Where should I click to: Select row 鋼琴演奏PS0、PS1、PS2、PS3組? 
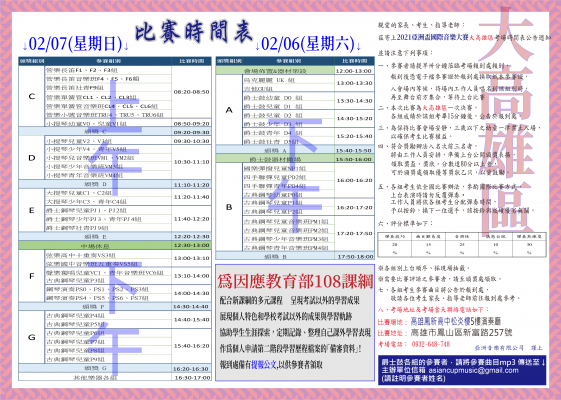[x=108, y=289]
